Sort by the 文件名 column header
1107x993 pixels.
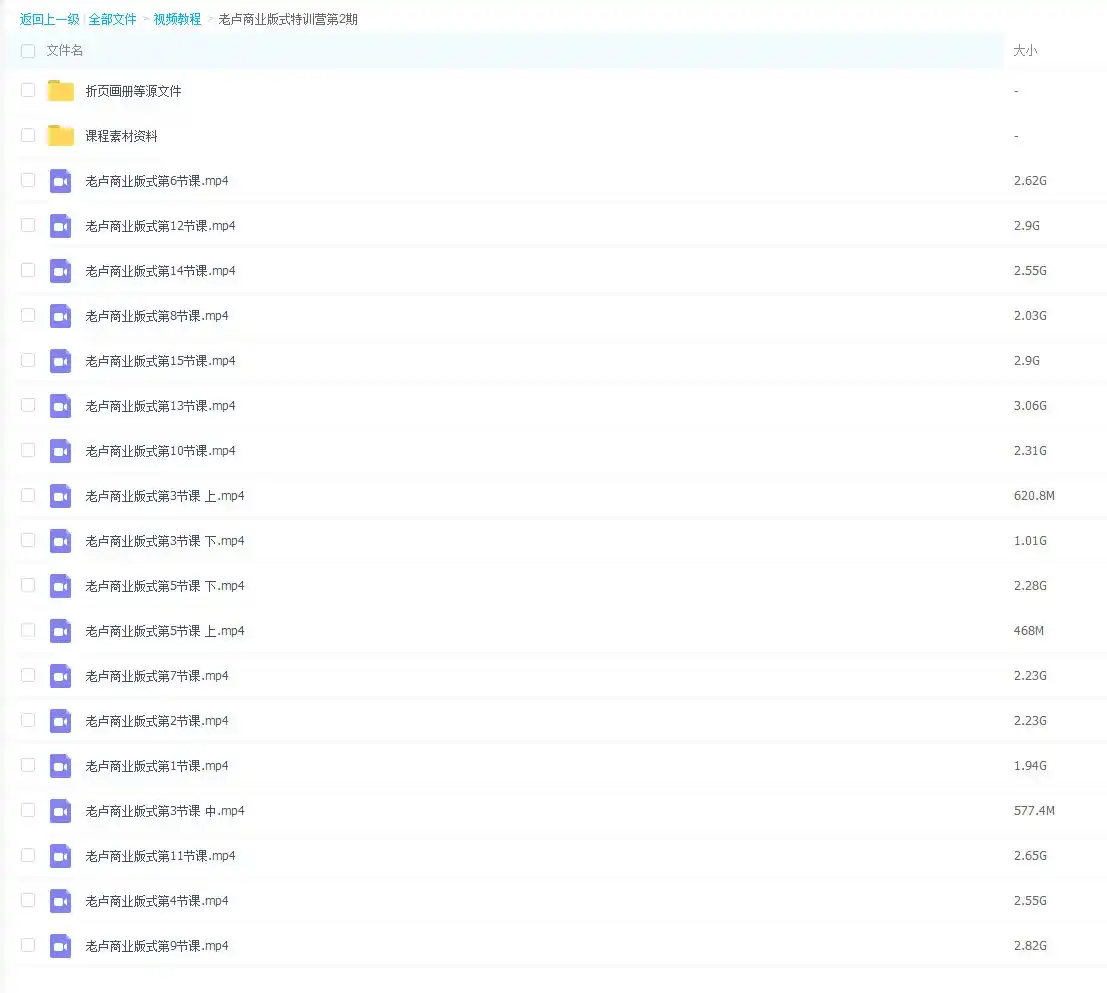coord(65,51)
